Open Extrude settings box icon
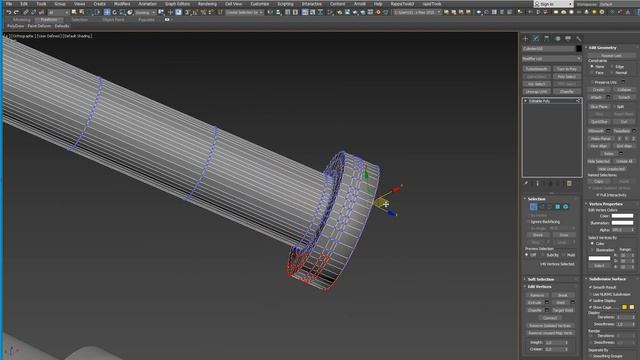Image resolution: width=640 pixels, height=360 pixels. click(547, 302)
